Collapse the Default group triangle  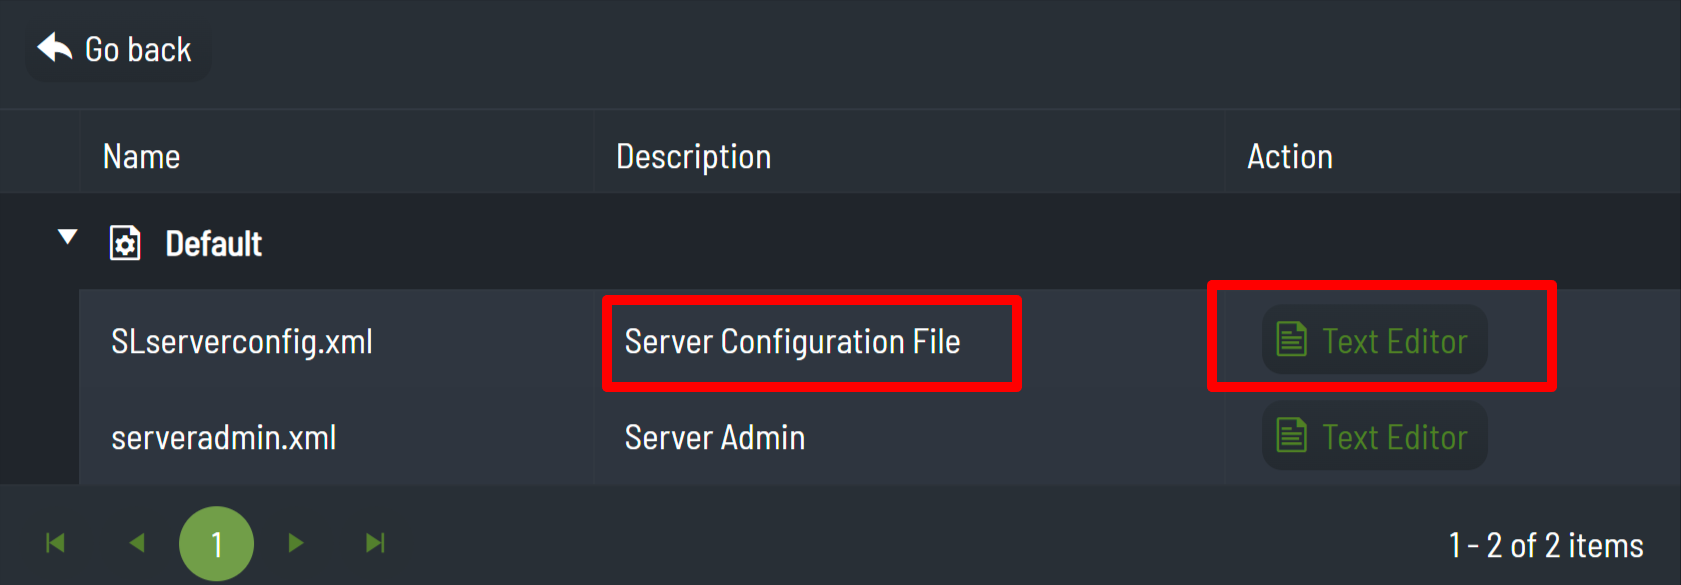coord(68,238)
